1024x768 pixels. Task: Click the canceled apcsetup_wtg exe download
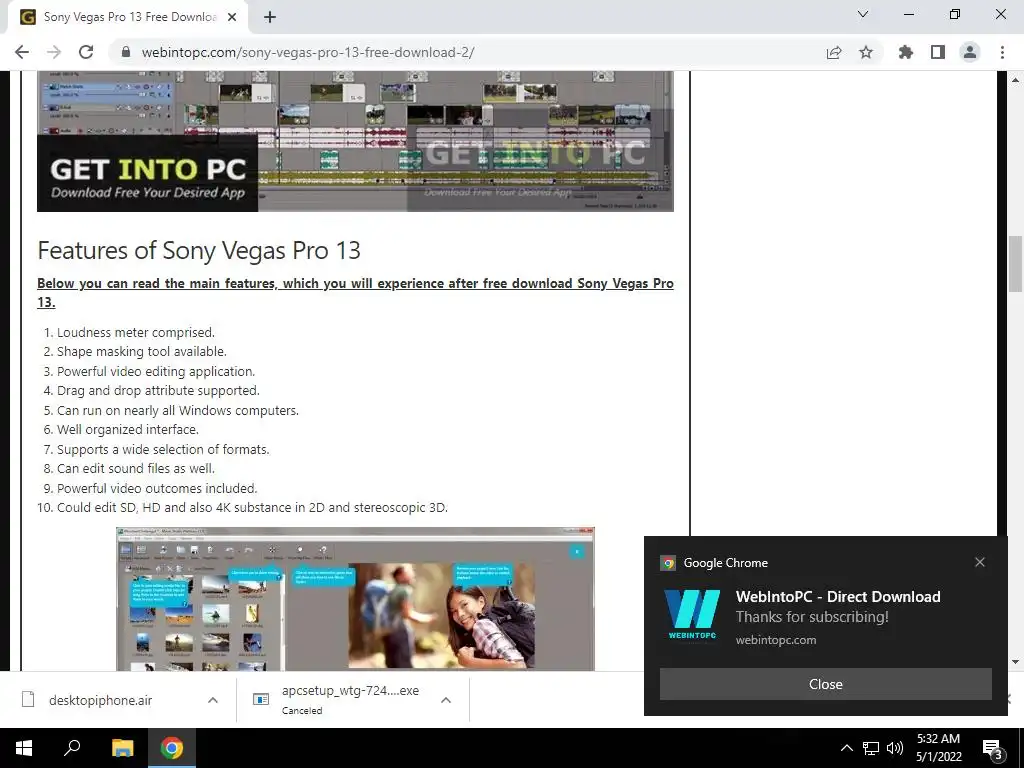pyautogui.click(x=351, y=699)
